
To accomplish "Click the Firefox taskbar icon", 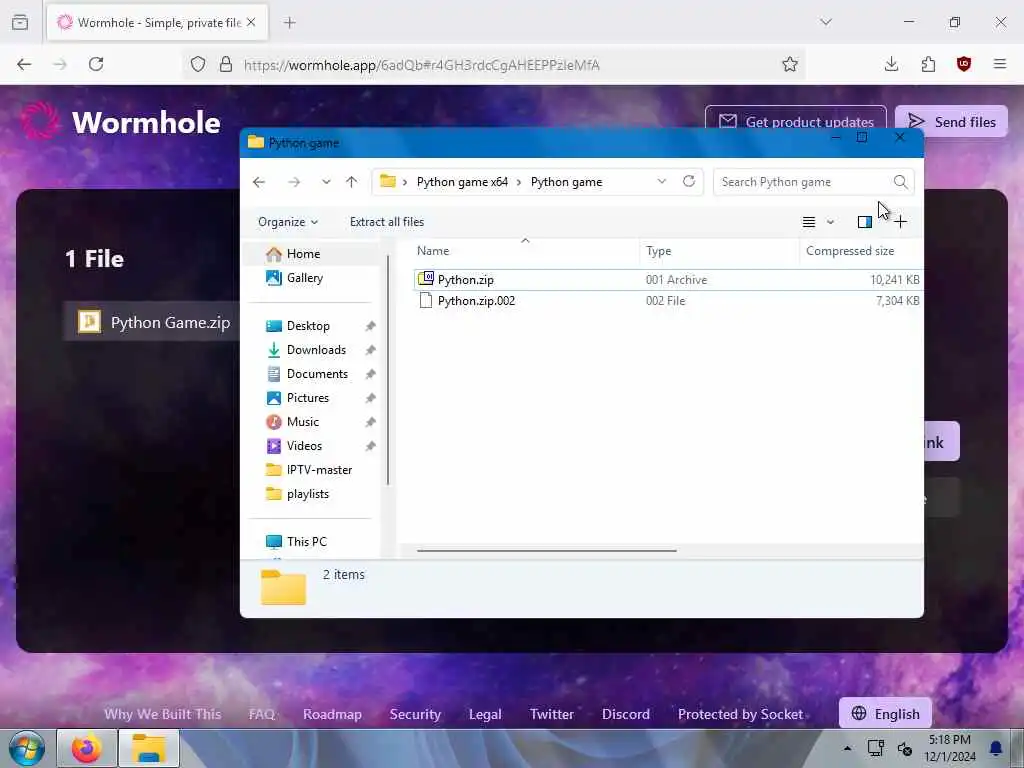I will [x=86, y=748].
